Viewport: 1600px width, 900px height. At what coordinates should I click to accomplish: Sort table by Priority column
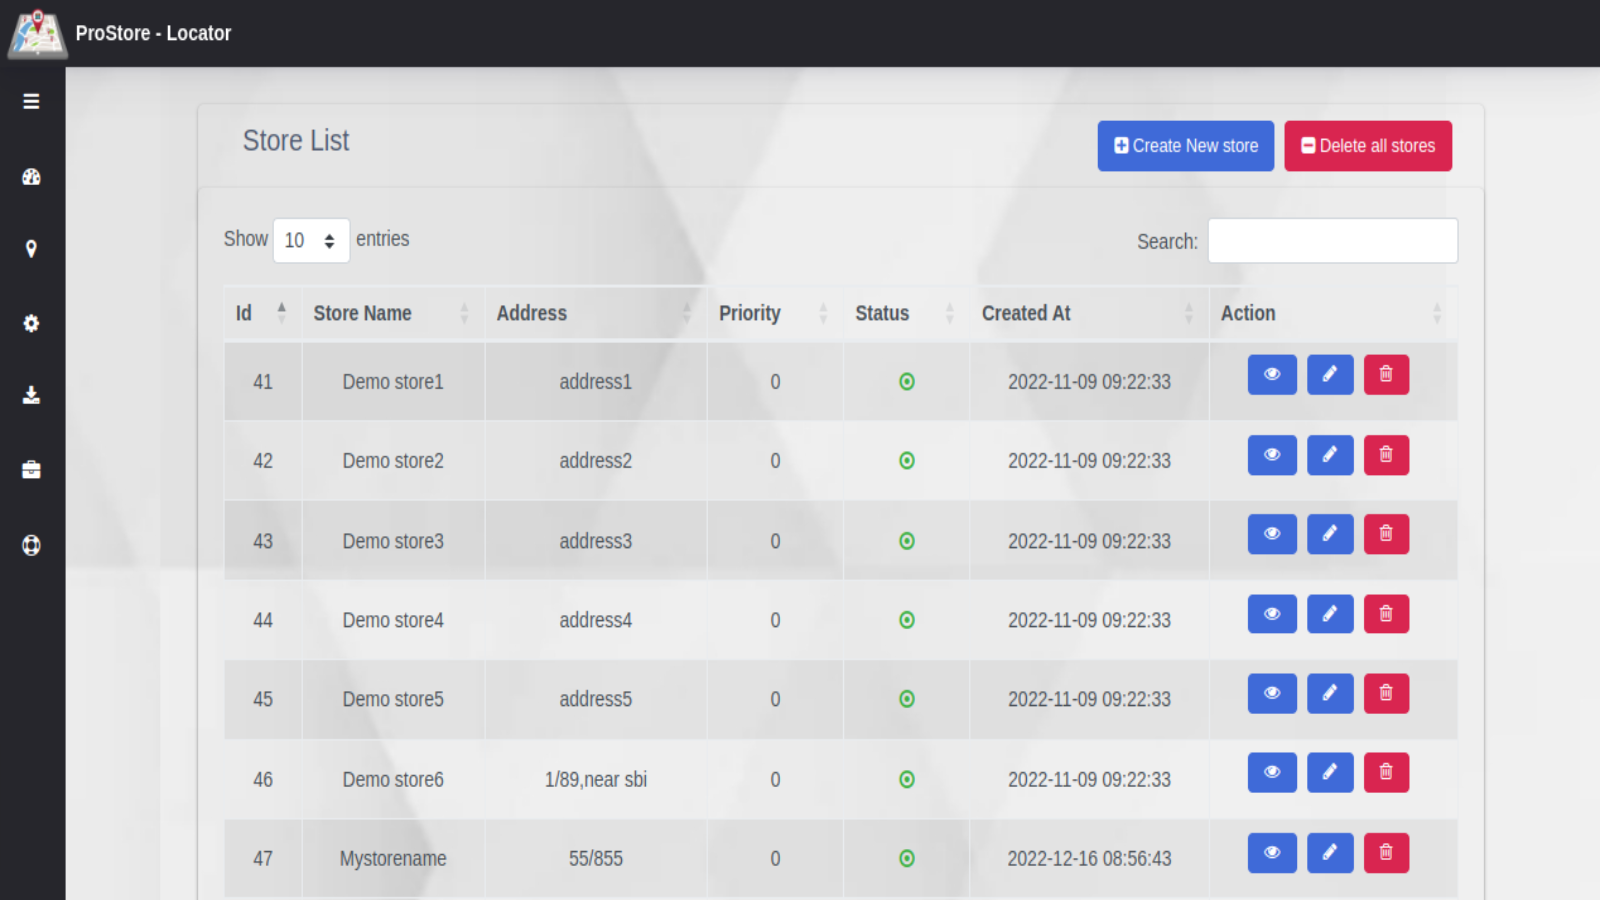coord(775,313)
